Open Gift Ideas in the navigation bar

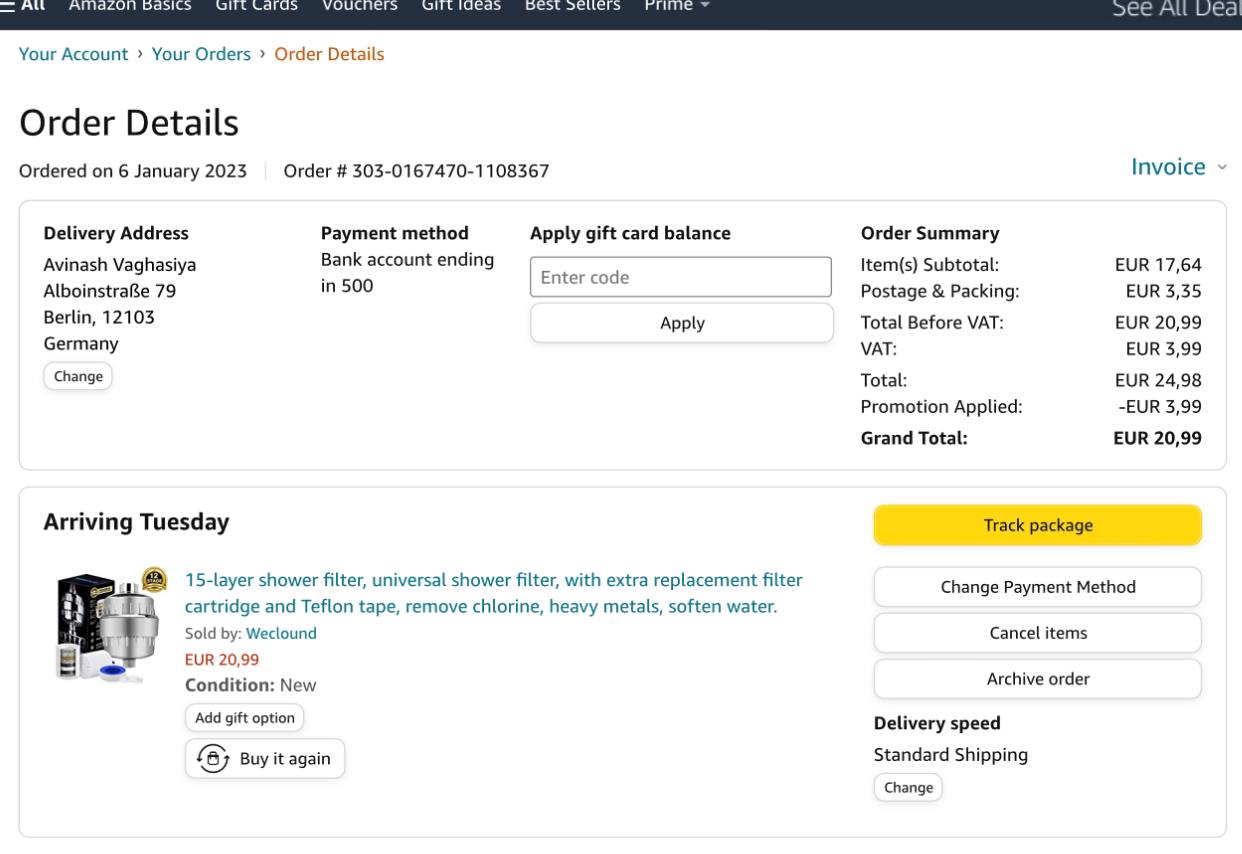(461, 6)
